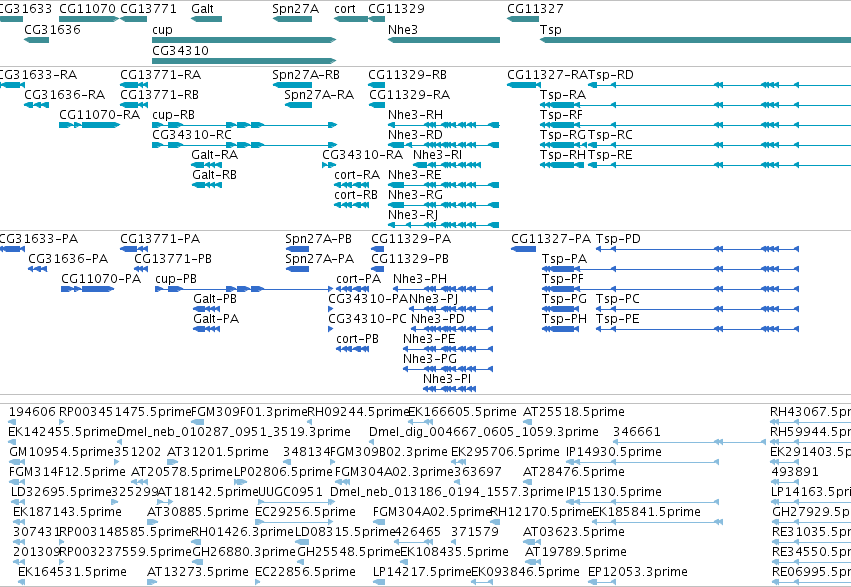Click the Galt gene label
The height and width of the screenshot is (587, 851).
pos(202,9)
